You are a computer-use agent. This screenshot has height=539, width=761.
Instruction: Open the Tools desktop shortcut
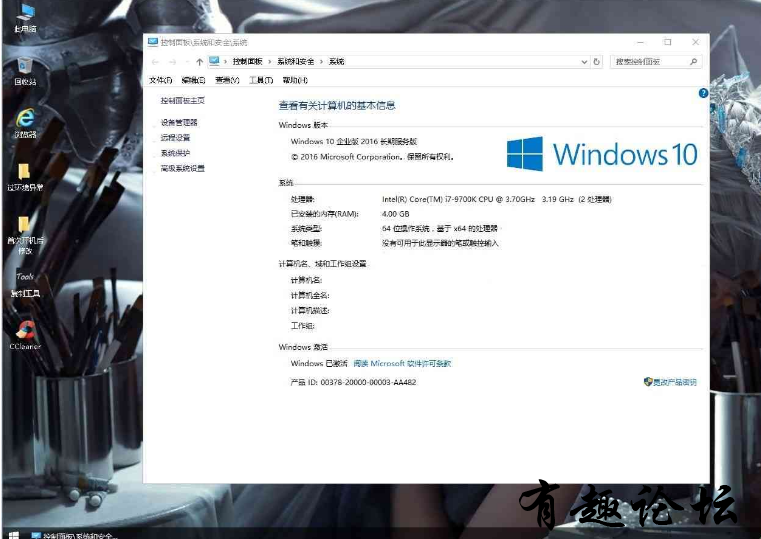coord(25,284)
